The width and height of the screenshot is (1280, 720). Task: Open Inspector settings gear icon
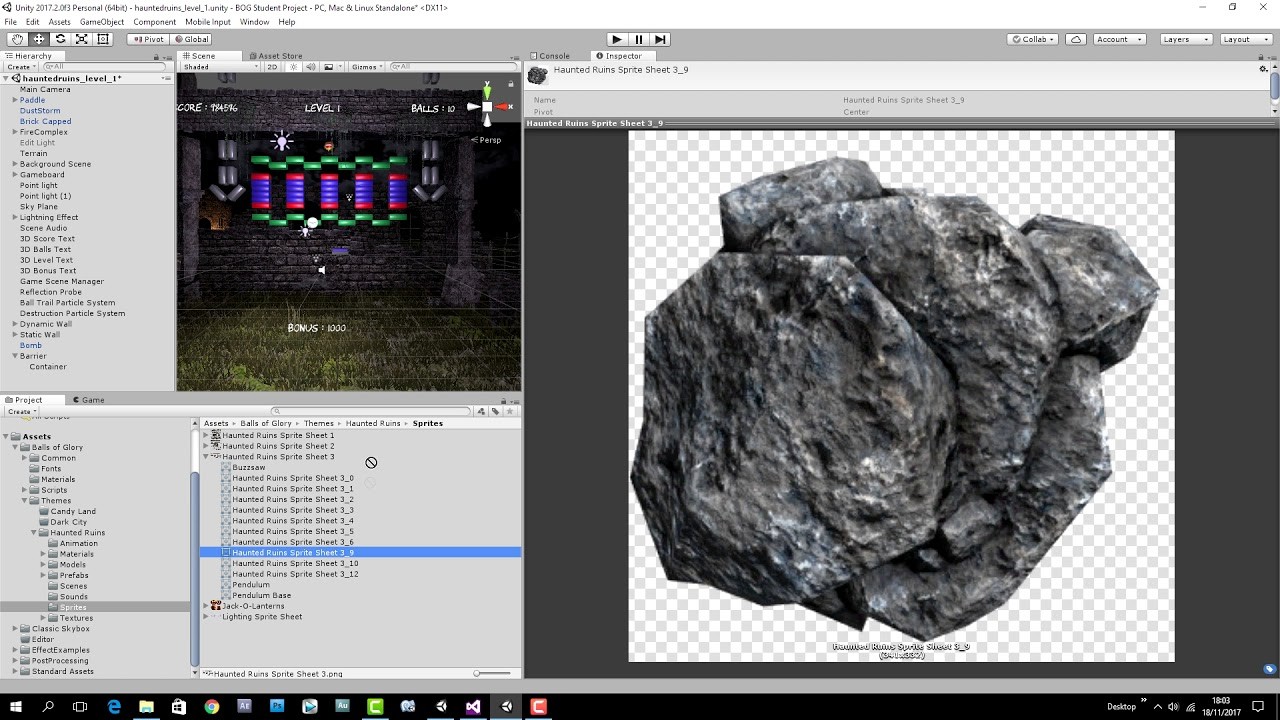[x=1263, y=69]
